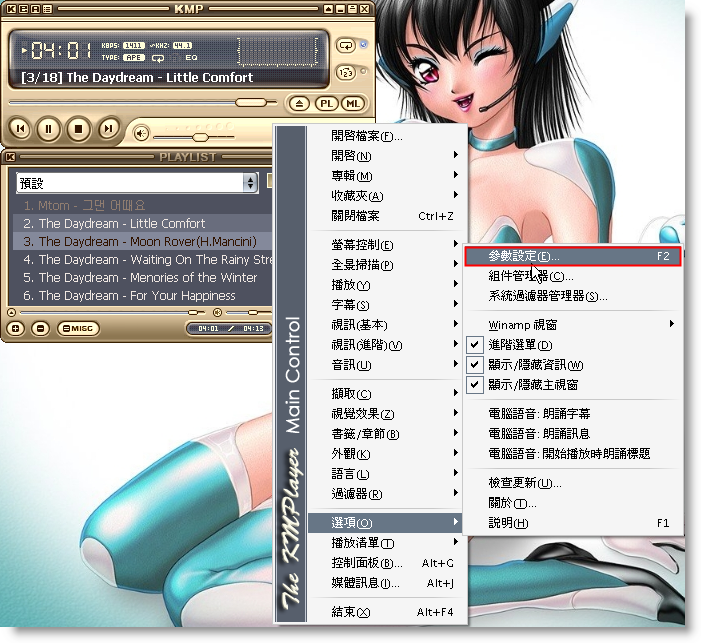Remove item with playlist minus button
This screenshot has height=643, width=701.
40,329
